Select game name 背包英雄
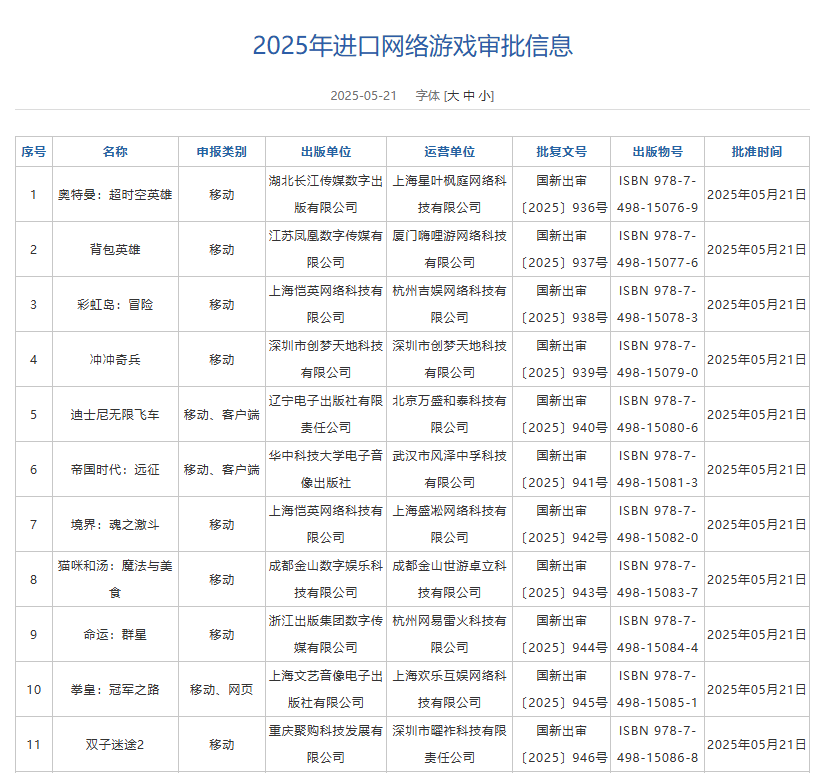Image resolution: width=819 pixels, height=773 pixels. pyautogui.click(x=115, y=250)
